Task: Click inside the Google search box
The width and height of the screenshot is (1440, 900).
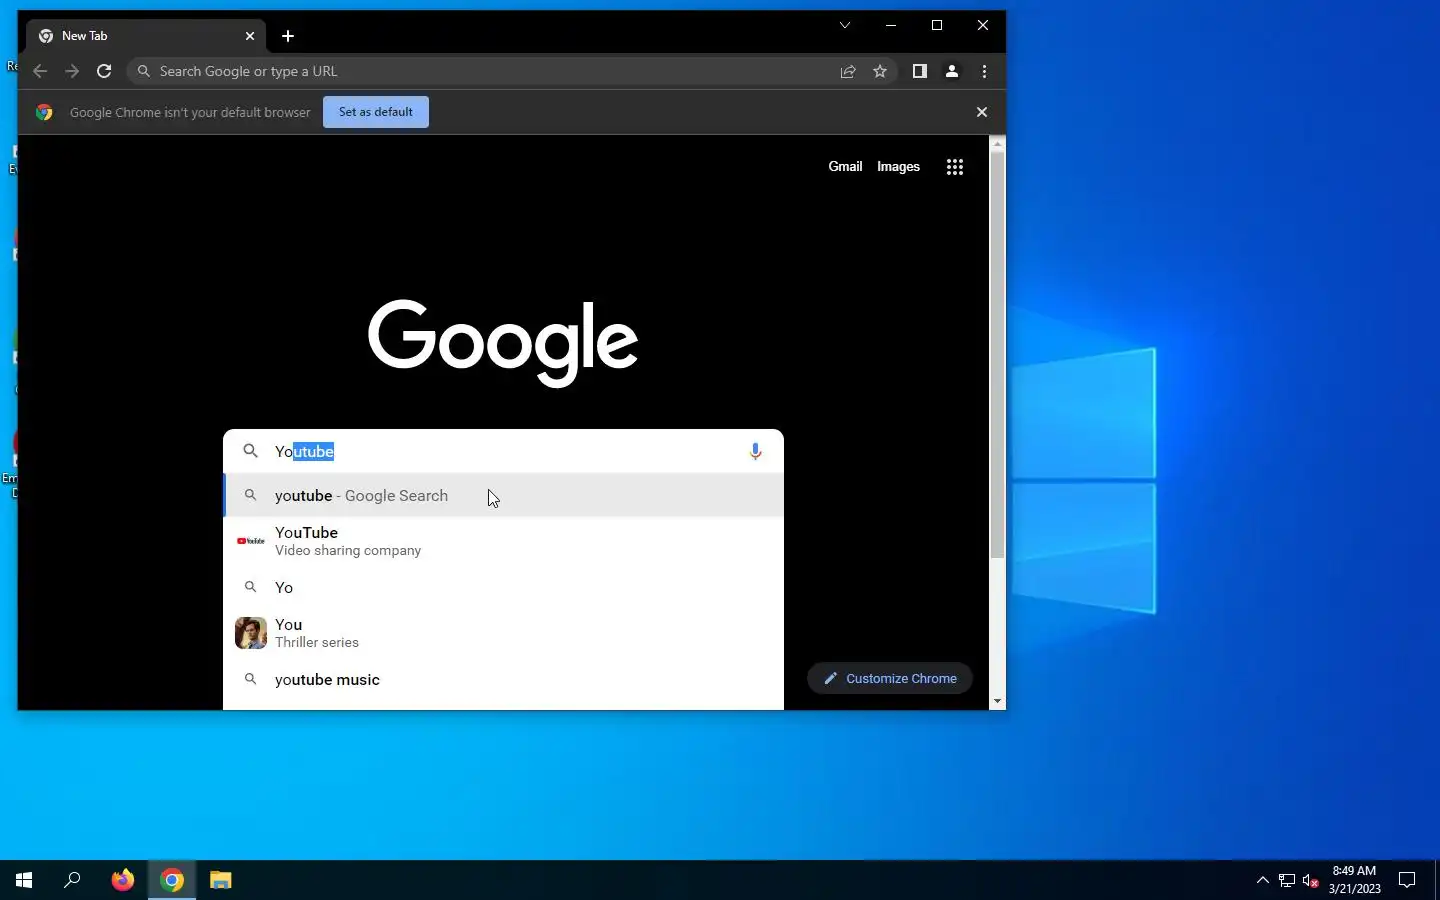Action: [503, 452]
